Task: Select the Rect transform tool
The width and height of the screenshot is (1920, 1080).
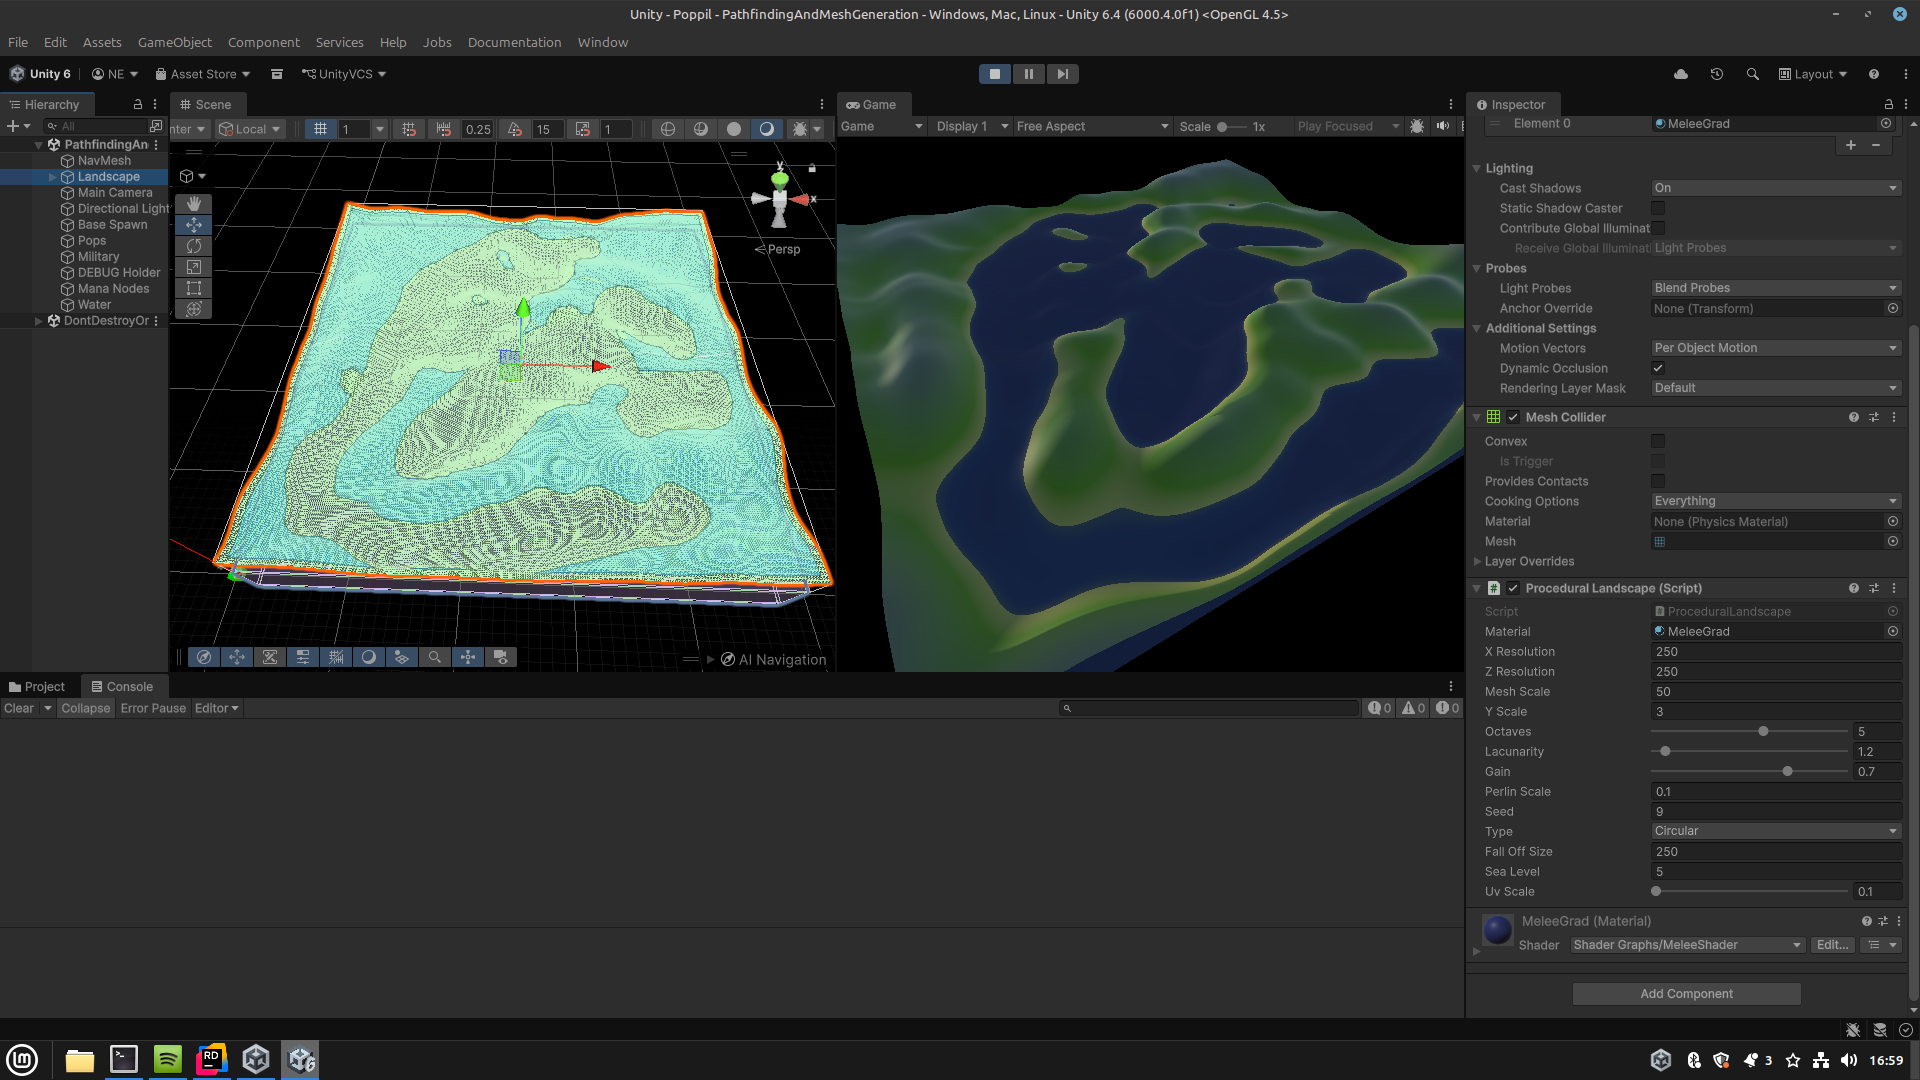Action: pos(194,288)
